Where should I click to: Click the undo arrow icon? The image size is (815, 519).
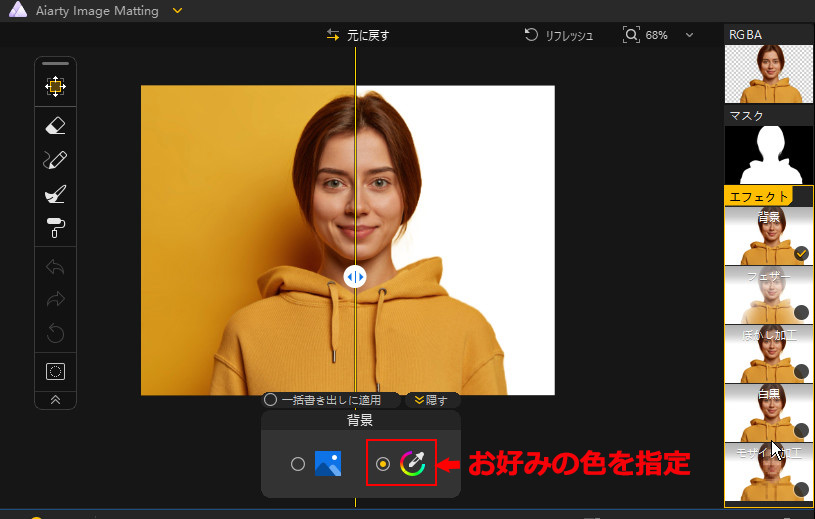tap(55, 267)
